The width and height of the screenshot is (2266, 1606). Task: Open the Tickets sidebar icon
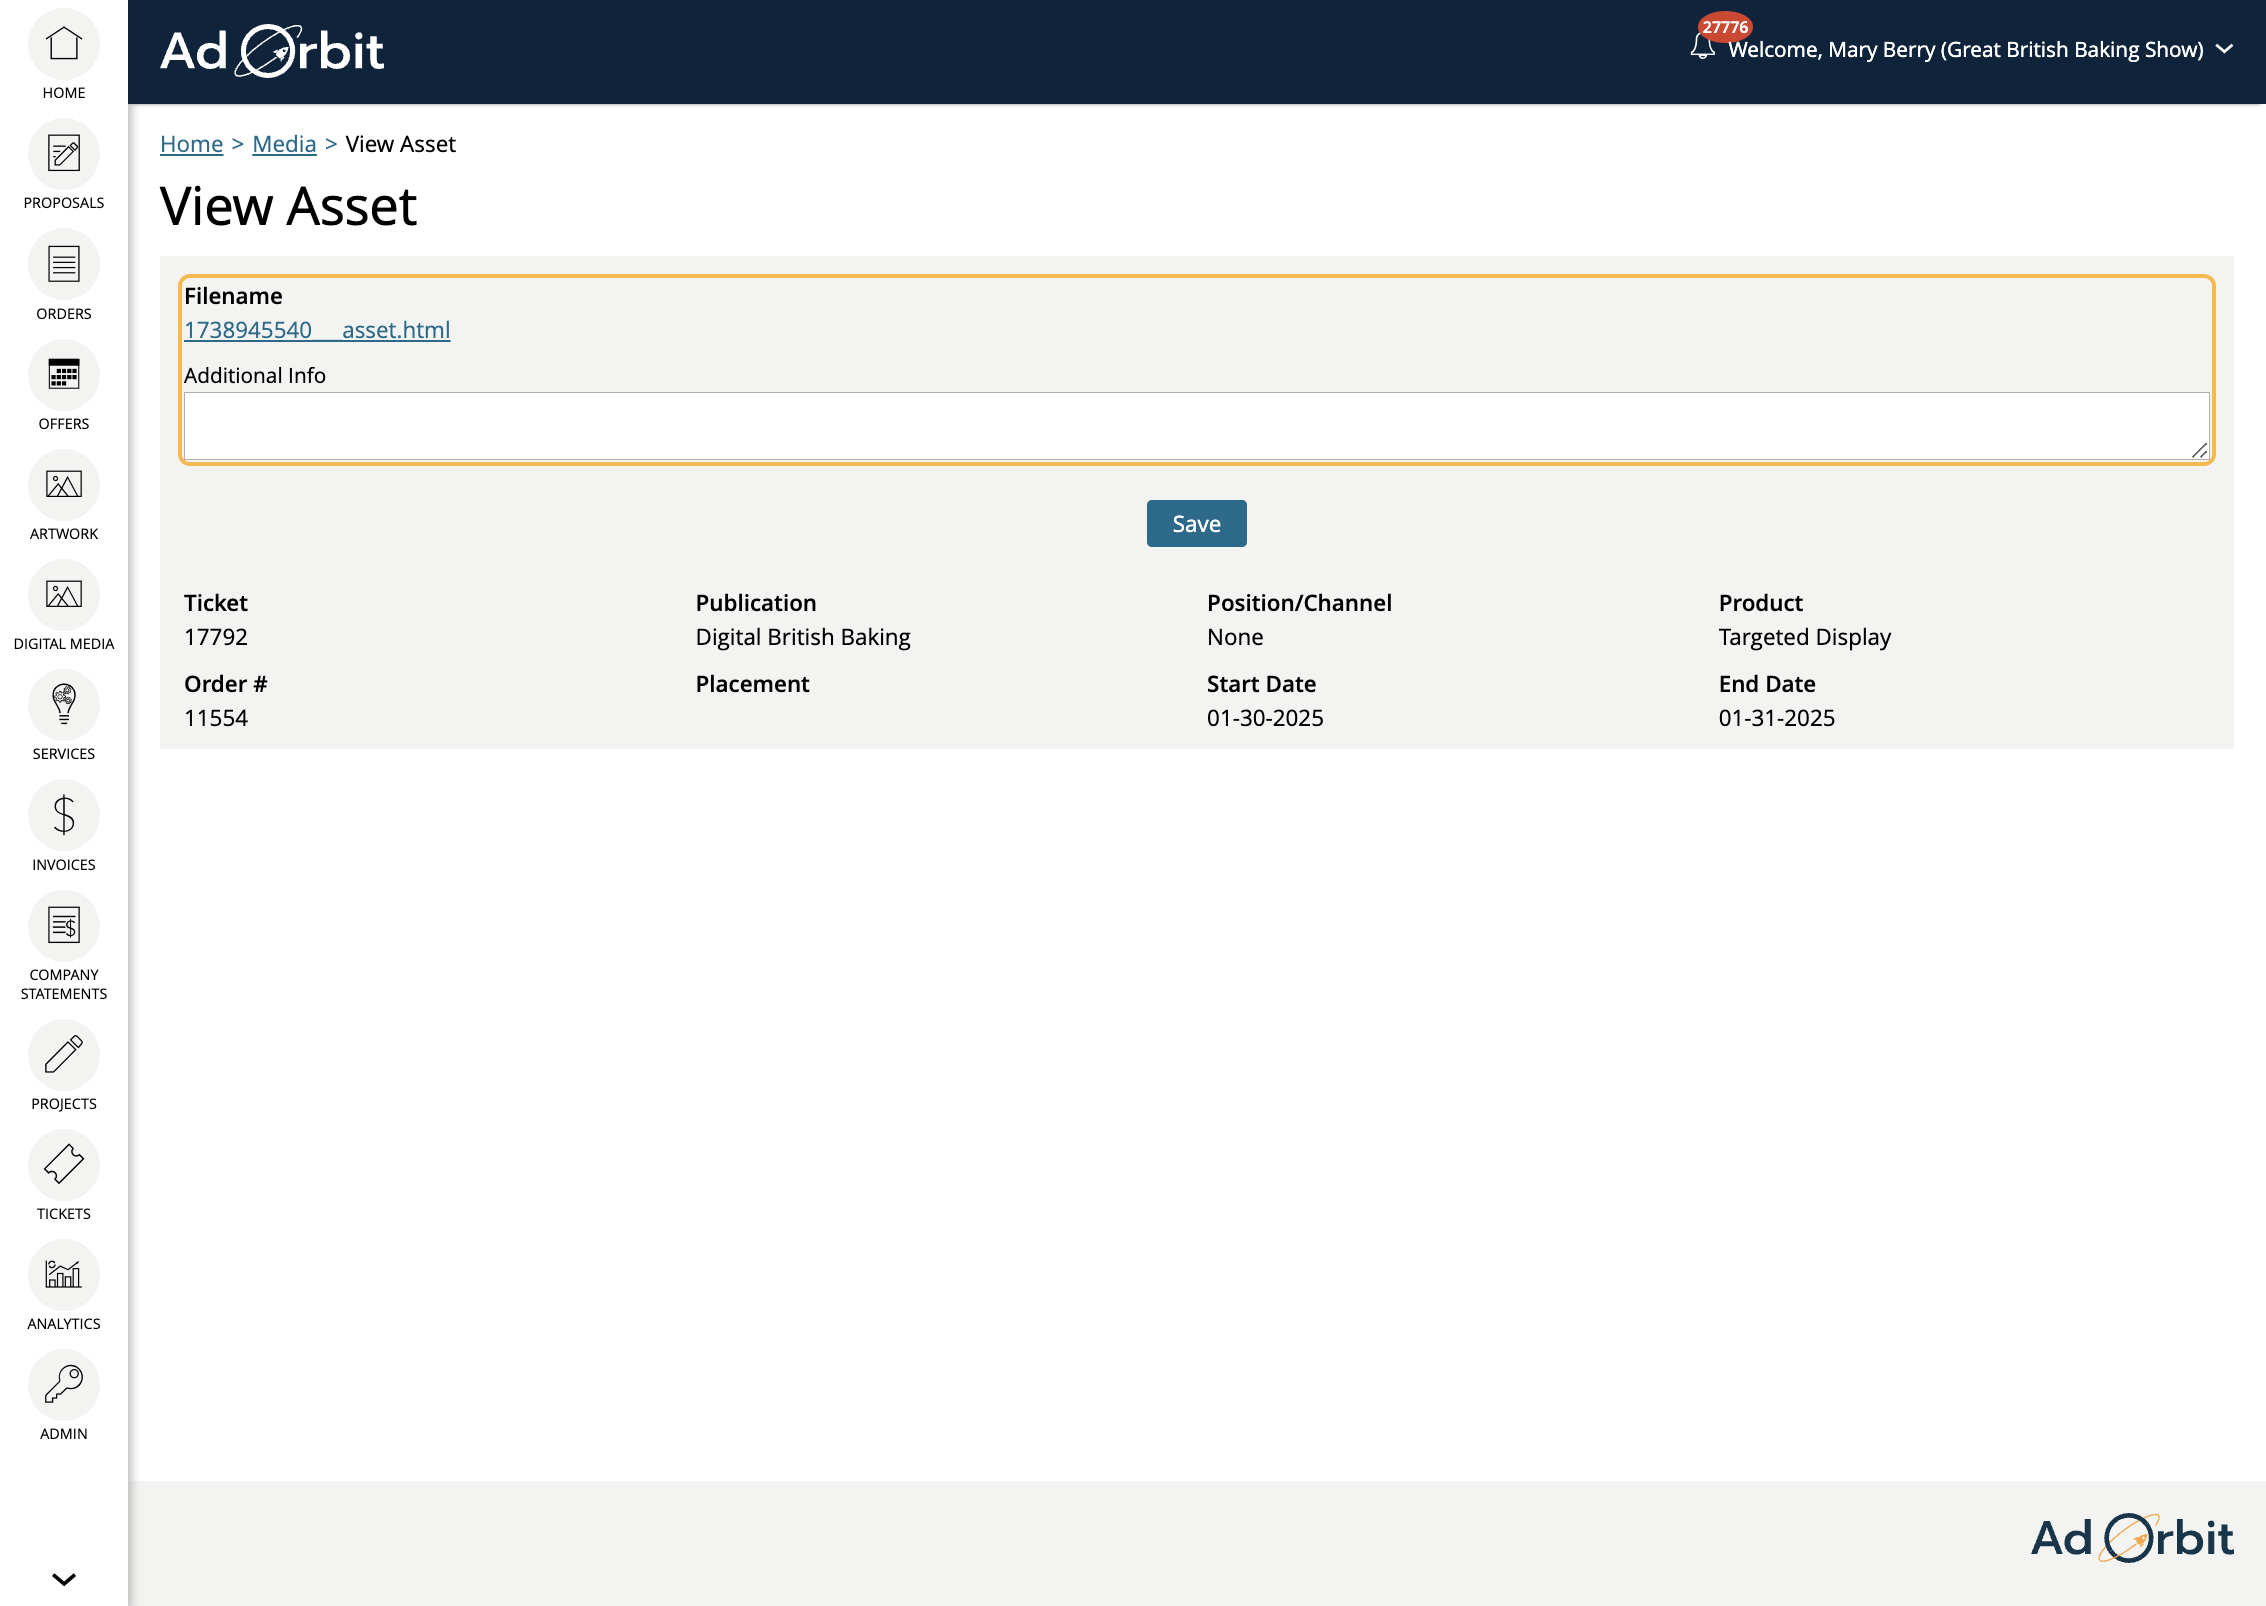coord(64,1165)
